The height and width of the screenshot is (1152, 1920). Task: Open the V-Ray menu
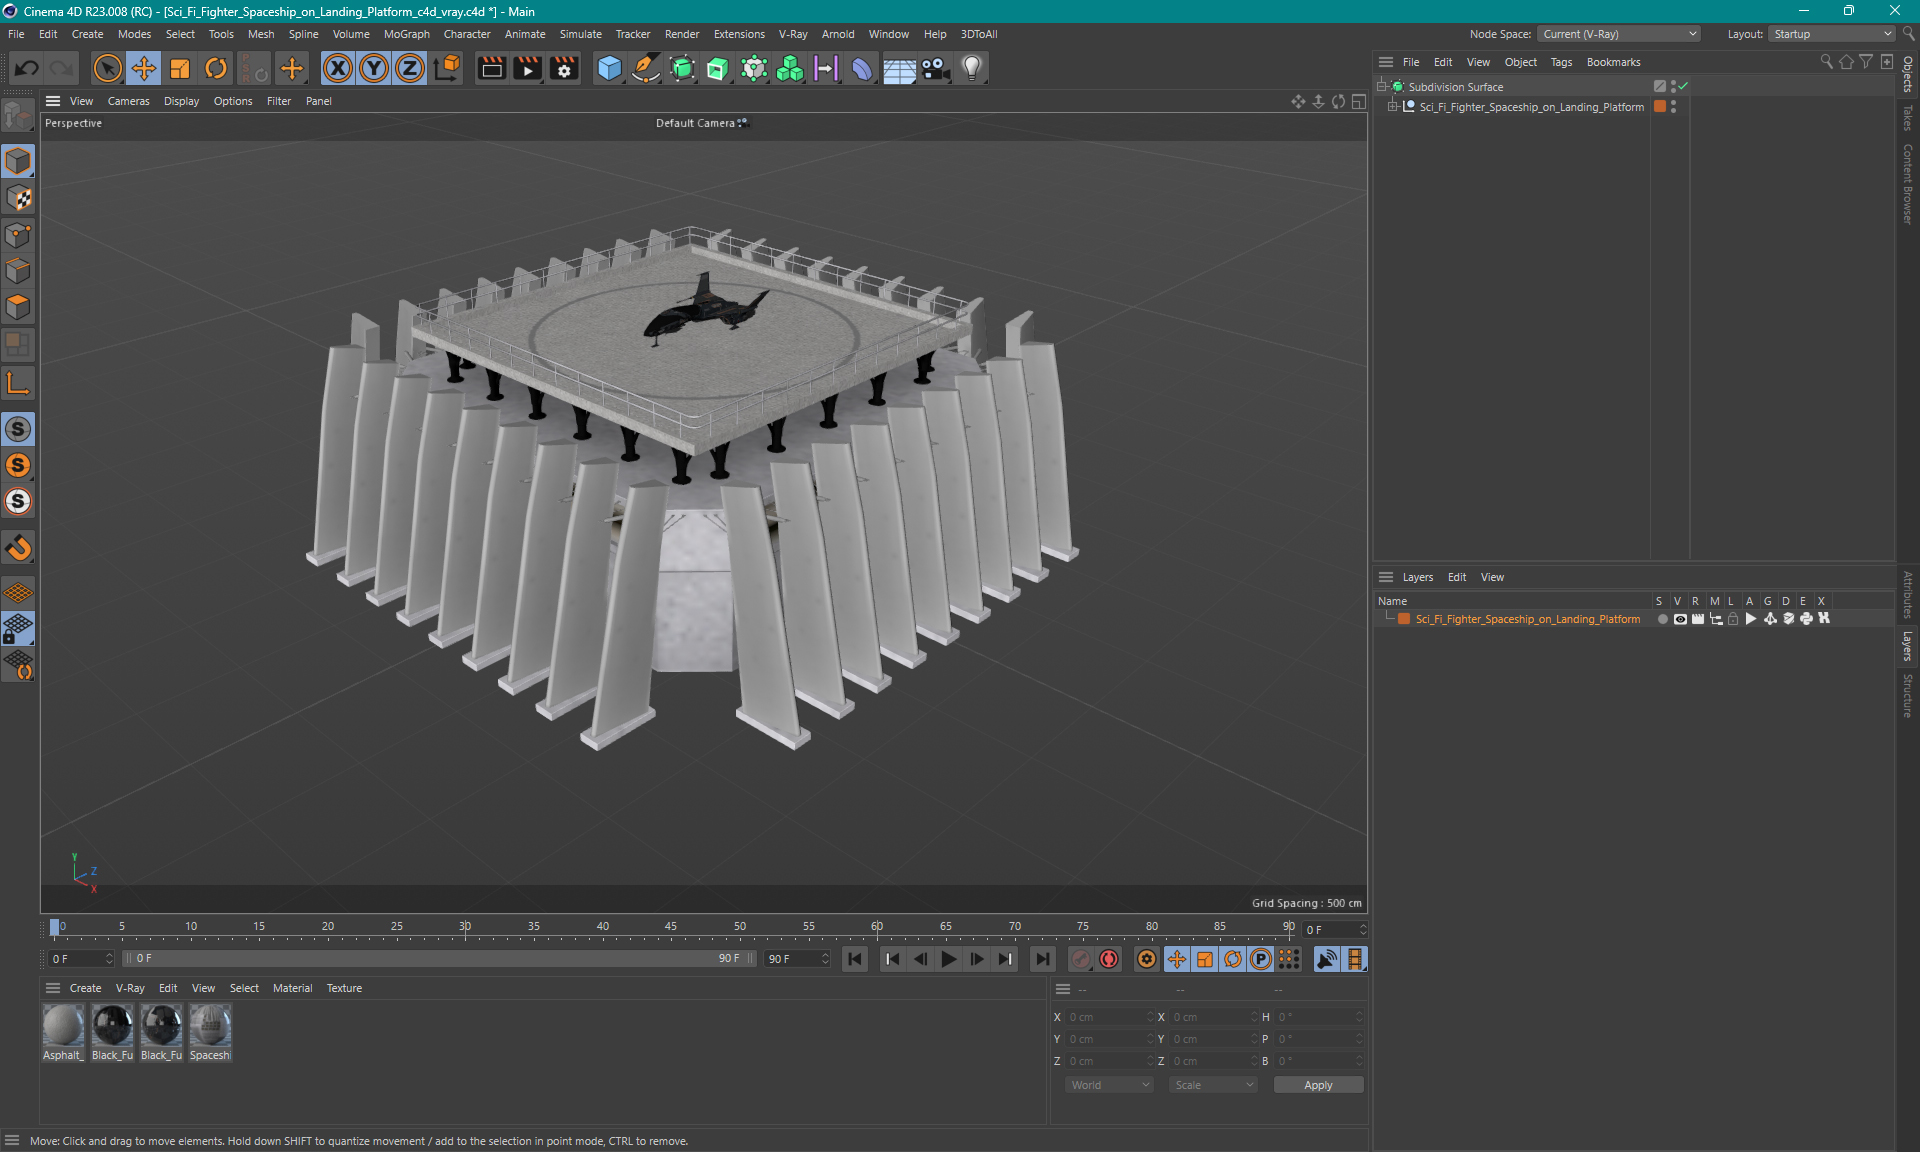[x=793, y=34]
